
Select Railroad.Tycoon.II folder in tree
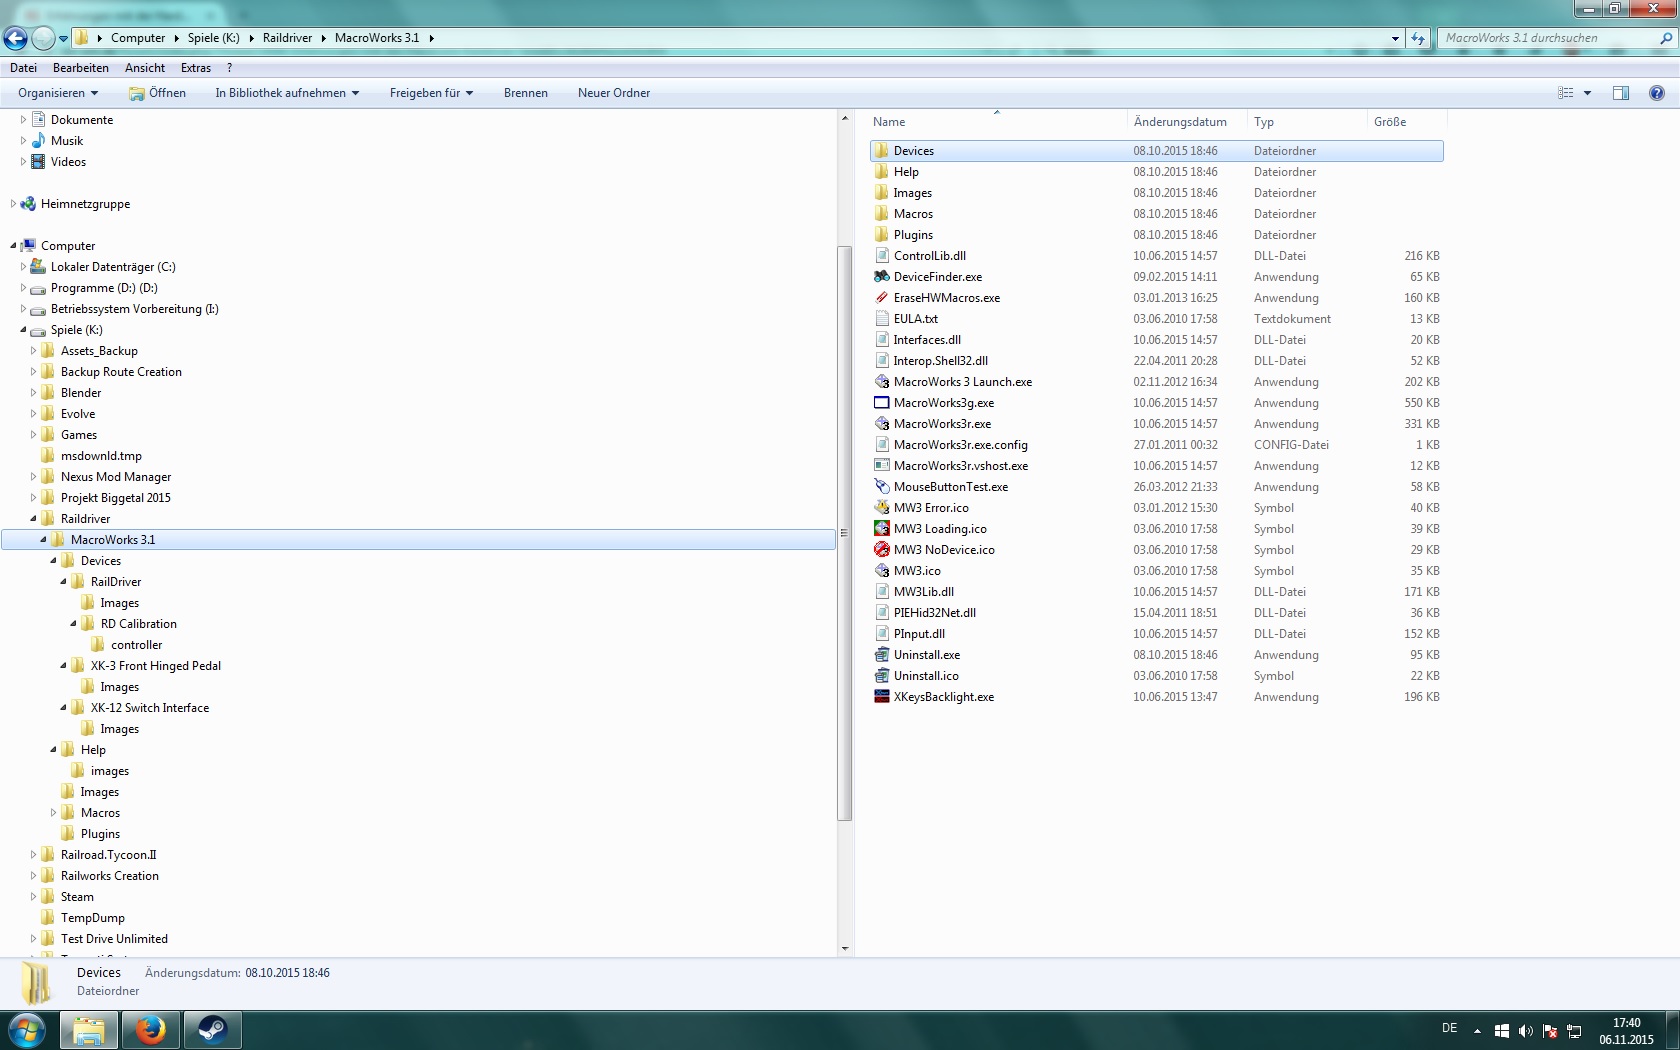point(109,855)
